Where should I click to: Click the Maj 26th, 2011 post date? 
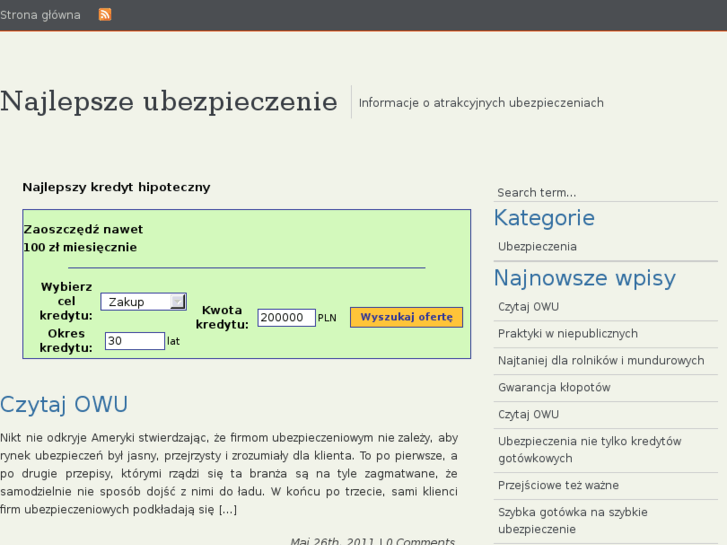click(332, 541)
